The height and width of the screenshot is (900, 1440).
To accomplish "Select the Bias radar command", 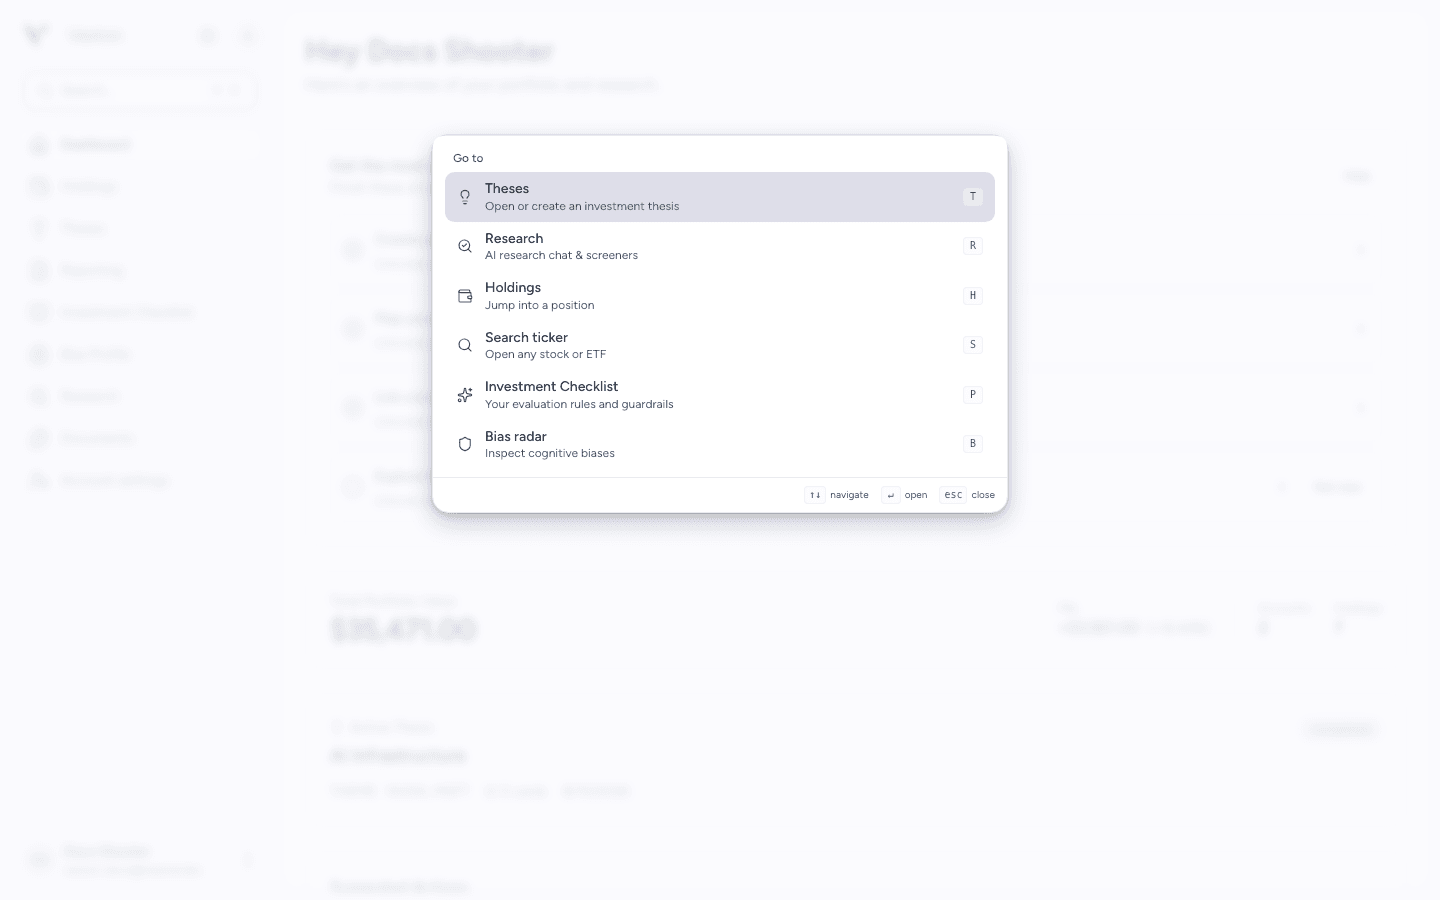I will pos(720,444).
